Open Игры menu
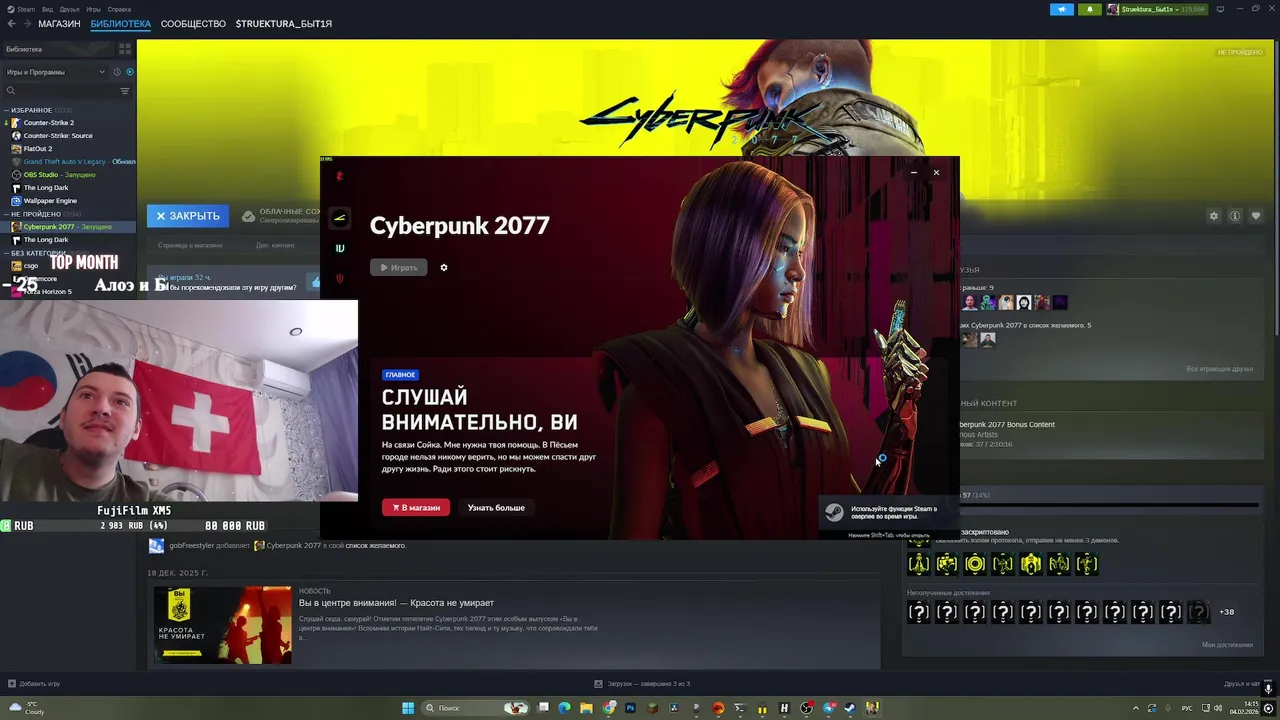This screenshot has width=1280, height=720. 93,9
